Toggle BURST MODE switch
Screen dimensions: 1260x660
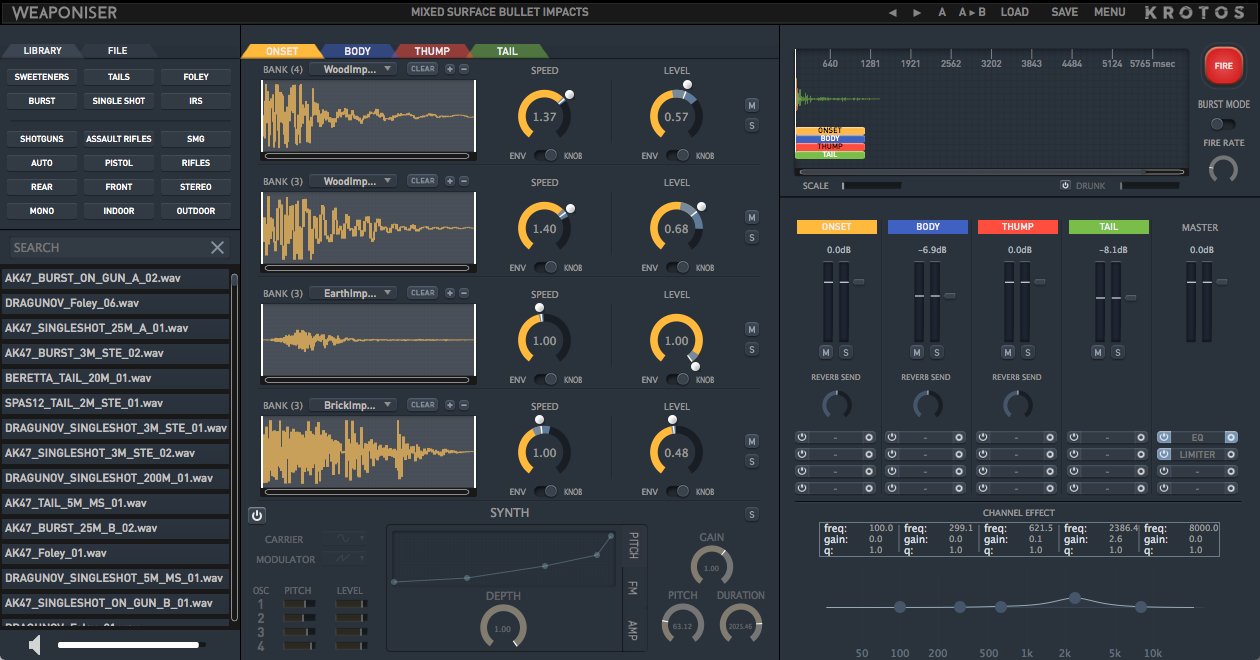click(x=1222, y=124)
